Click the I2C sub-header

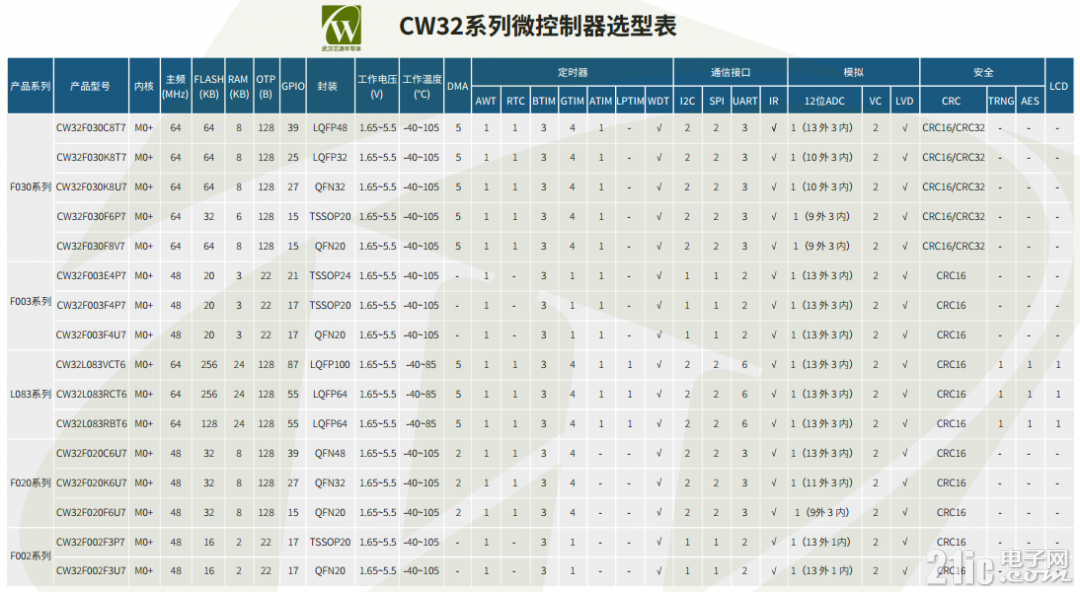[x=687, y=101]
